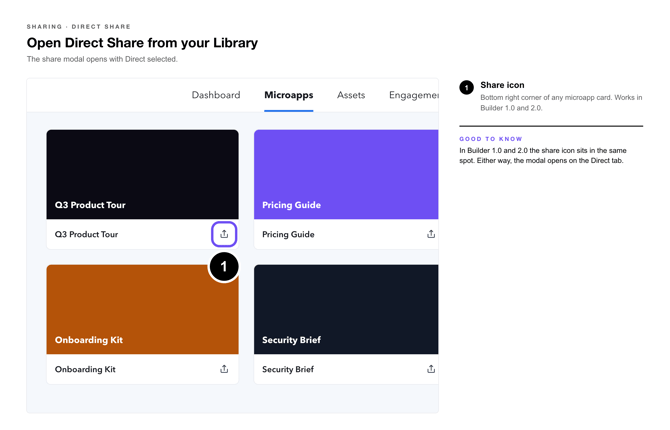Click the 'Onboarding Kit' title below its thumbnail

pyautogui.click(x=85, y=369)
